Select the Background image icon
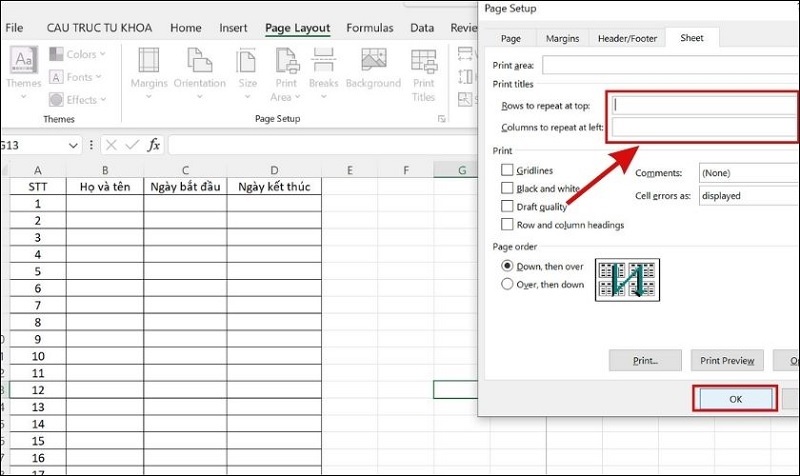Image resolution: width=800 pixels, height=476 pixels. click(x=373, y=63)
